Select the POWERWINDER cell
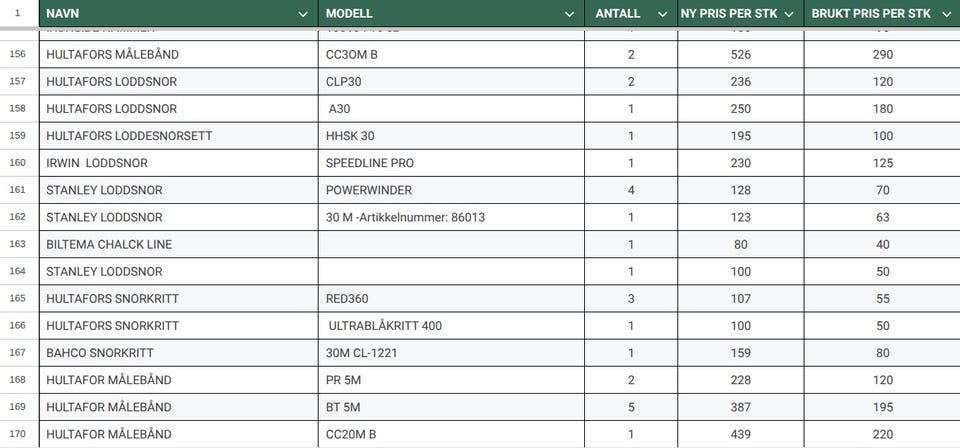960x448 pixels. click(451, 190)
